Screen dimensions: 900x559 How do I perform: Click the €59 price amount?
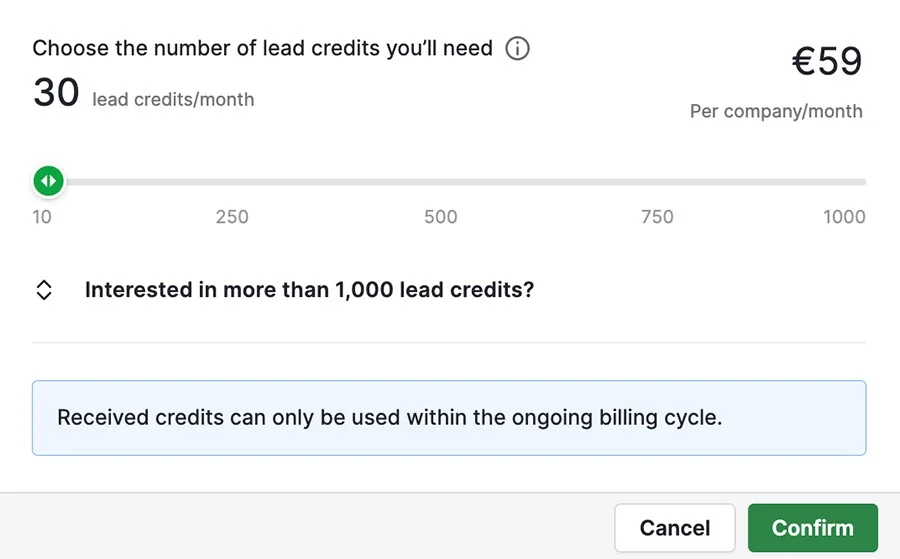coord(827,61)
